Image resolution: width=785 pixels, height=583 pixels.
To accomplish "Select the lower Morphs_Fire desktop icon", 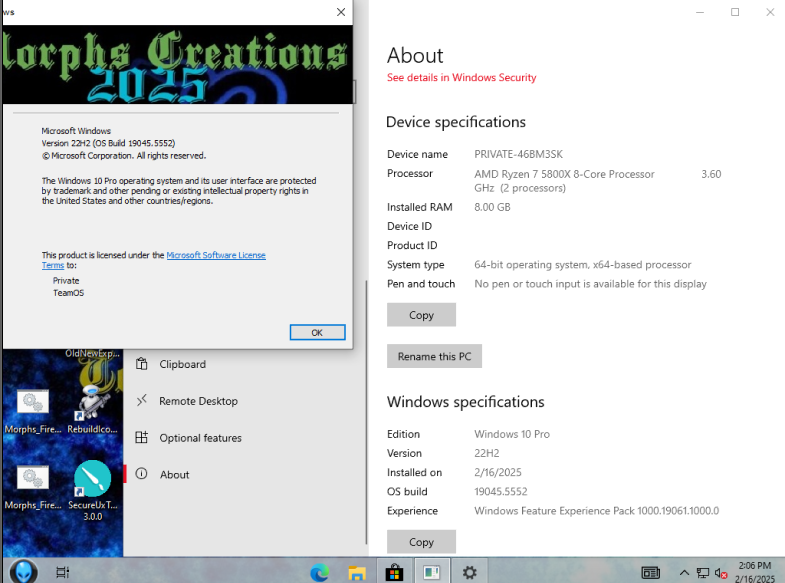I will pyautogui.click(x=33, y=488).
